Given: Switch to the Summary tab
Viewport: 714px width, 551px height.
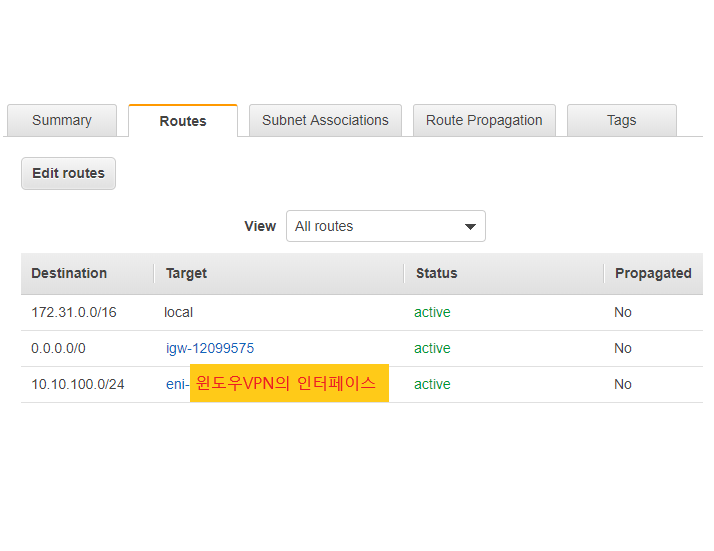Looking at the screenshot, I should (x=62, y=120).
